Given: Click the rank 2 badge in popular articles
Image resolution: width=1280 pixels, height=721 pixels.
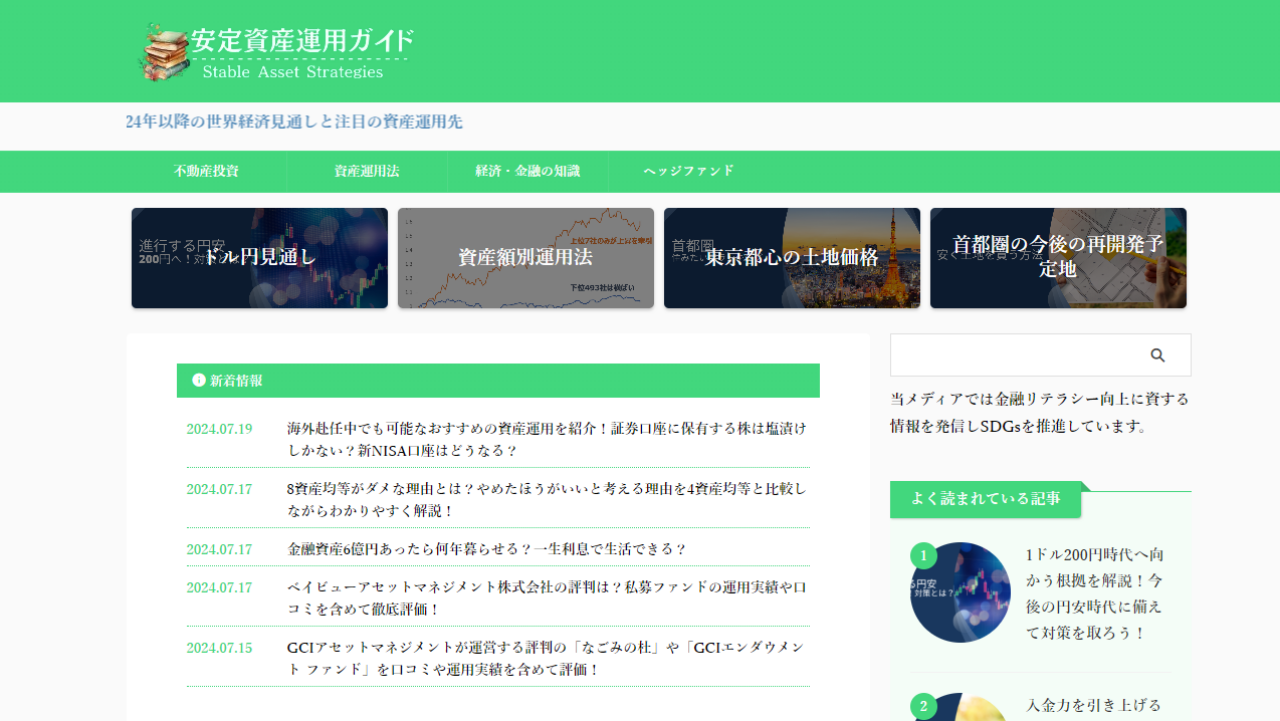Looking at the screenshot, I should tap(924, 706).
